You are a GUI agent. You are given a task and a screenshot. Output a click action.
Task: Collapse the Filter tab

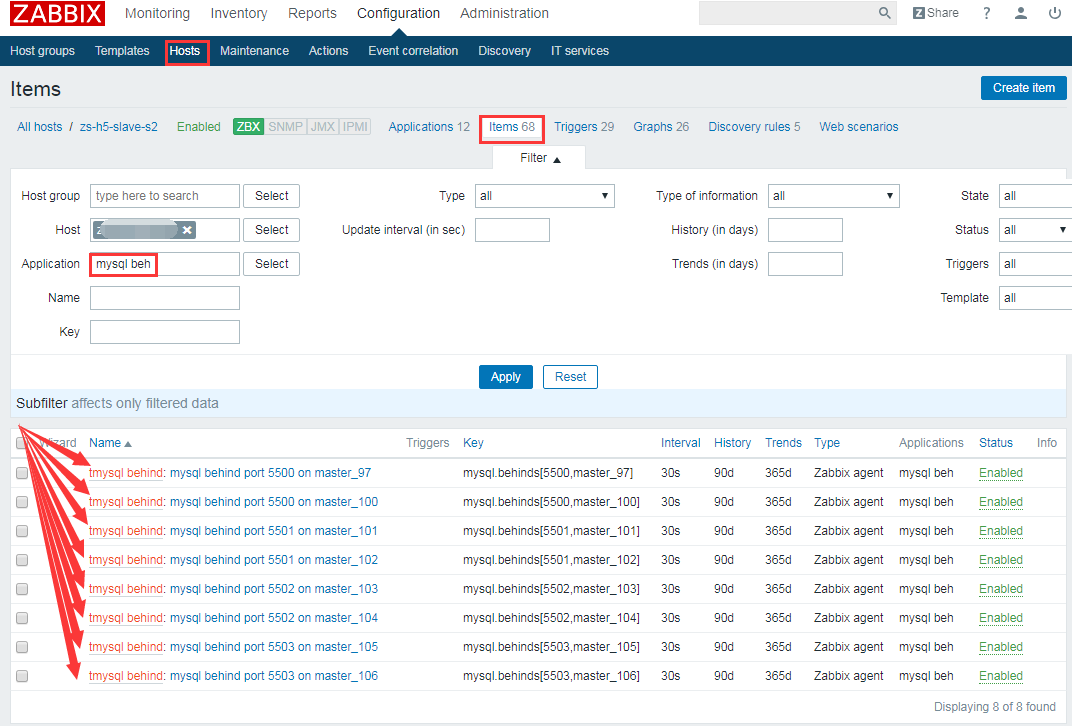coord(540,158)
